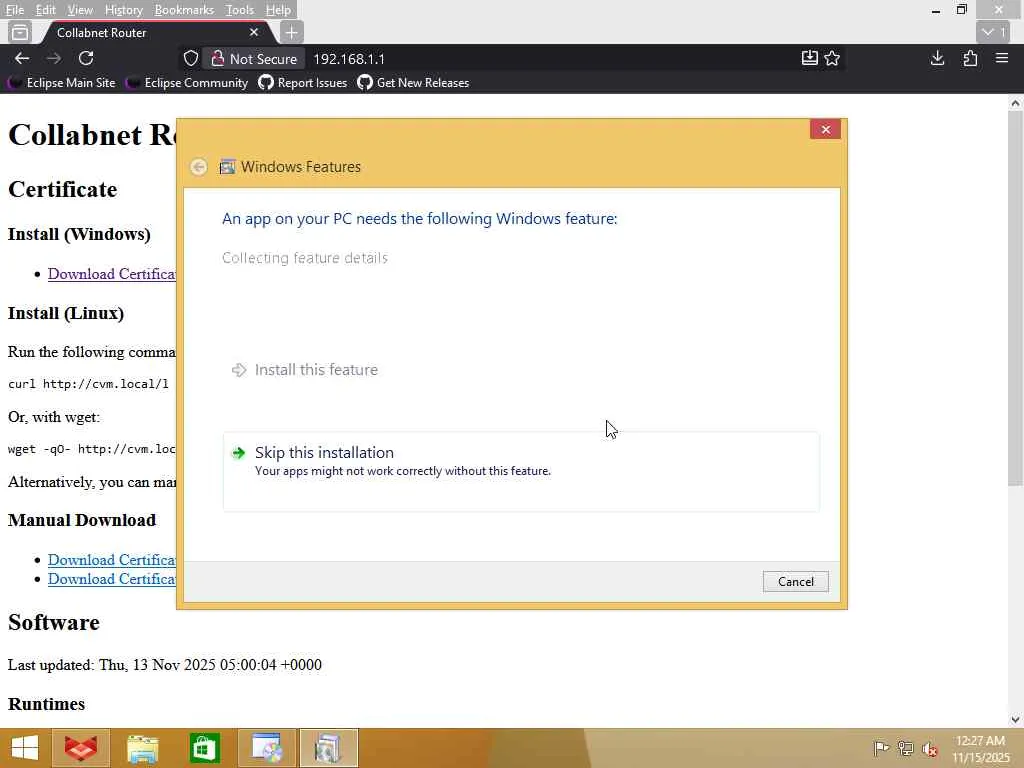Screen dimensions: 1024x768
Task: Click the Not Secure padlock indicator
Action: click(254, 59)
